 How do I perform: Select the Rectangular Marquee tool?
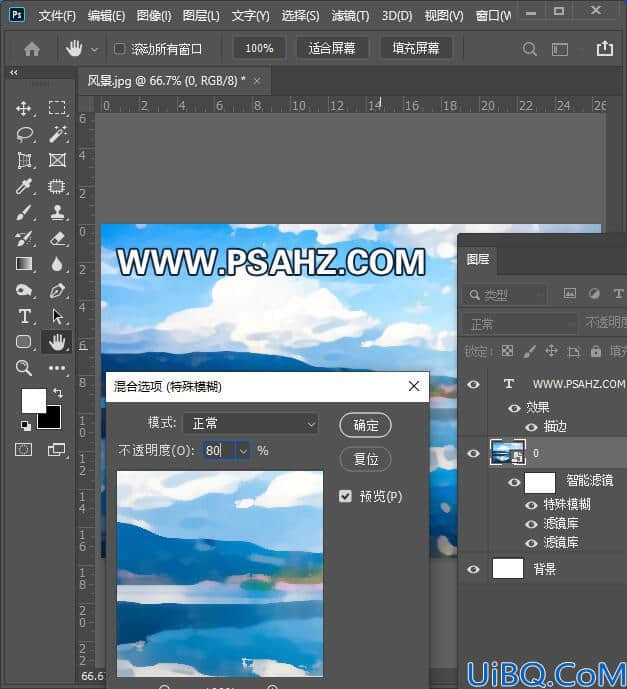(57, 108)
